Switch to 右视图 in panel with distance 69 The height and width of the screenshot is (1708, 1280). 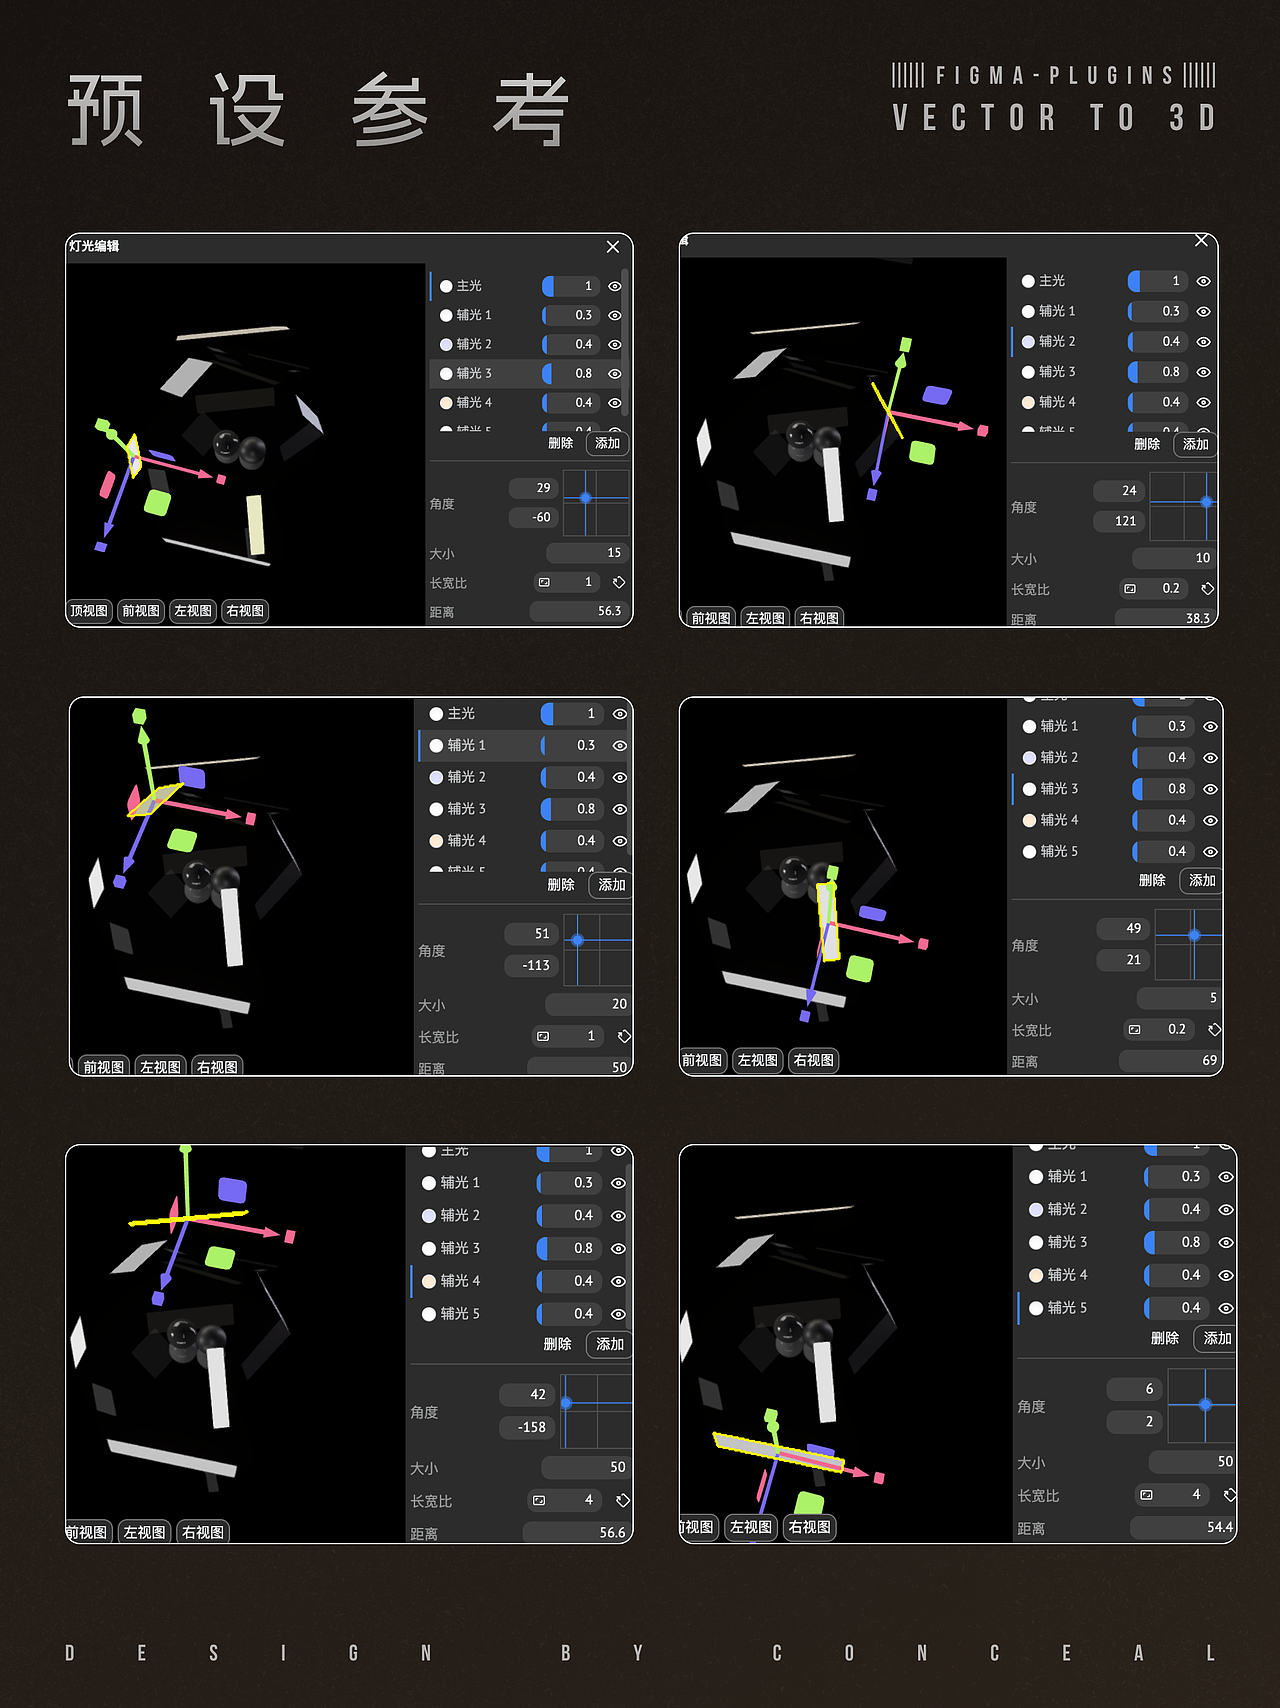point(814,1060)
